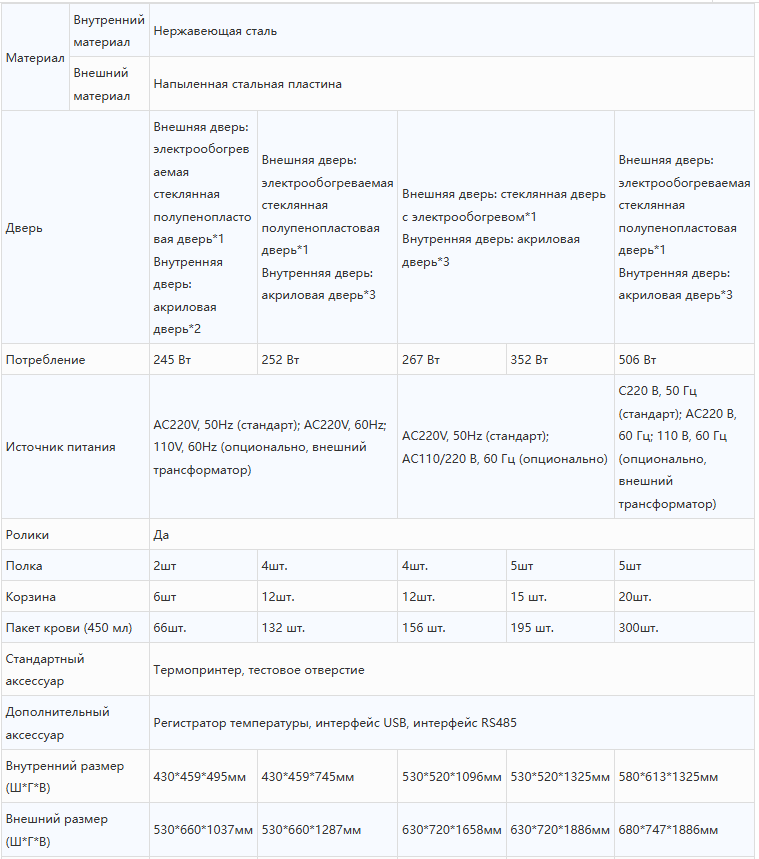Click the 'Да' value for rollers
Image resolution: width=759 pixels, height=859 pixels.
161,535
